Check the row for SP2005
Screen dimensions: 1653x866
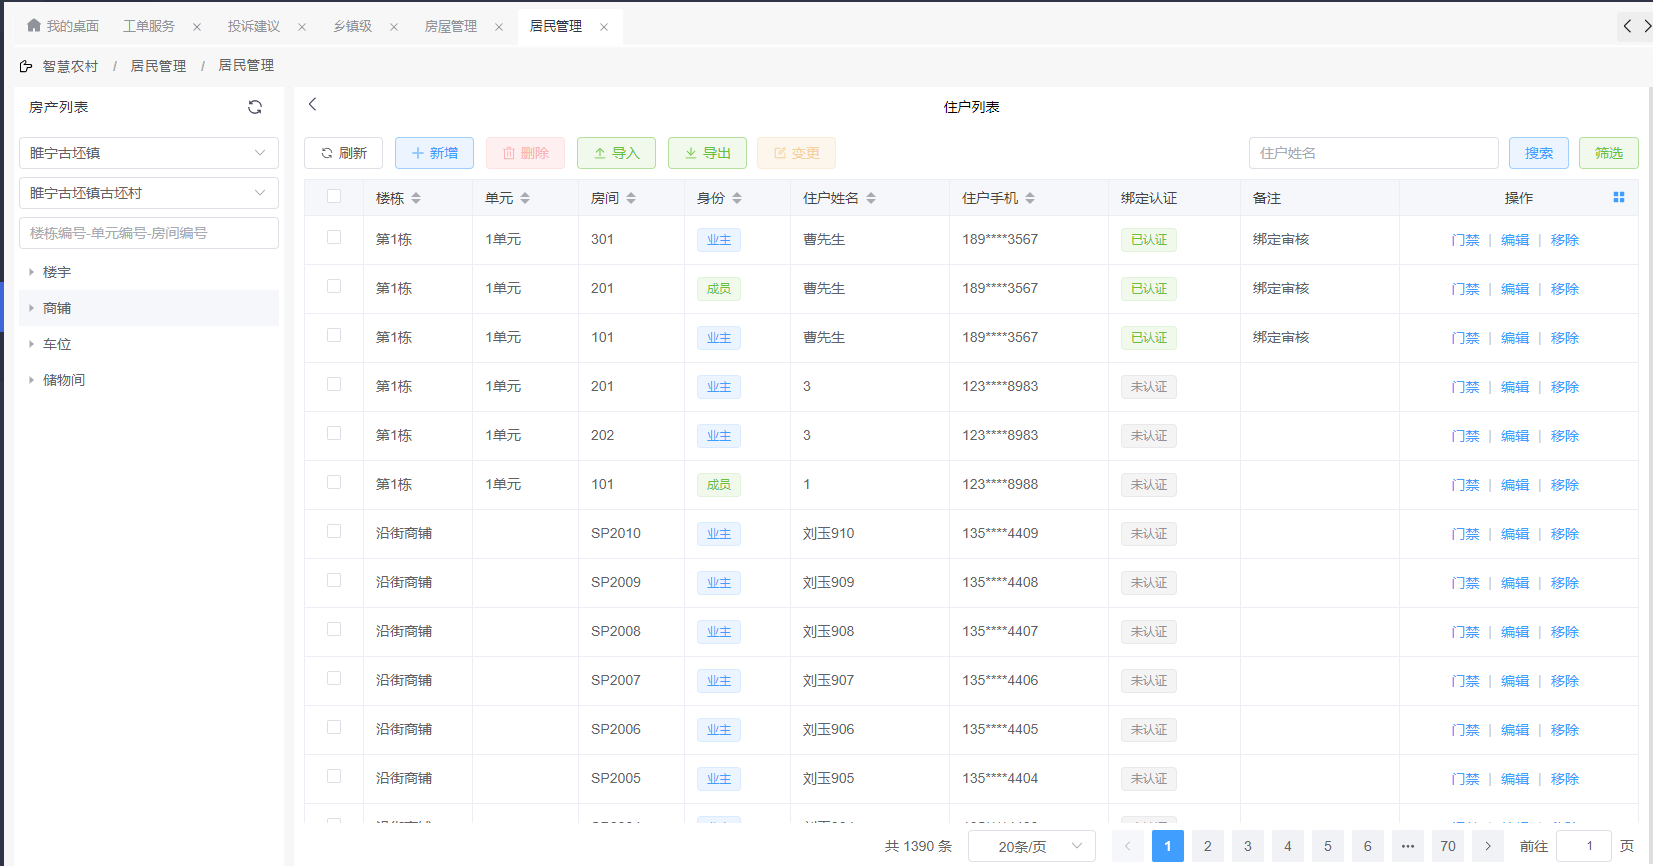coord(334,777)
